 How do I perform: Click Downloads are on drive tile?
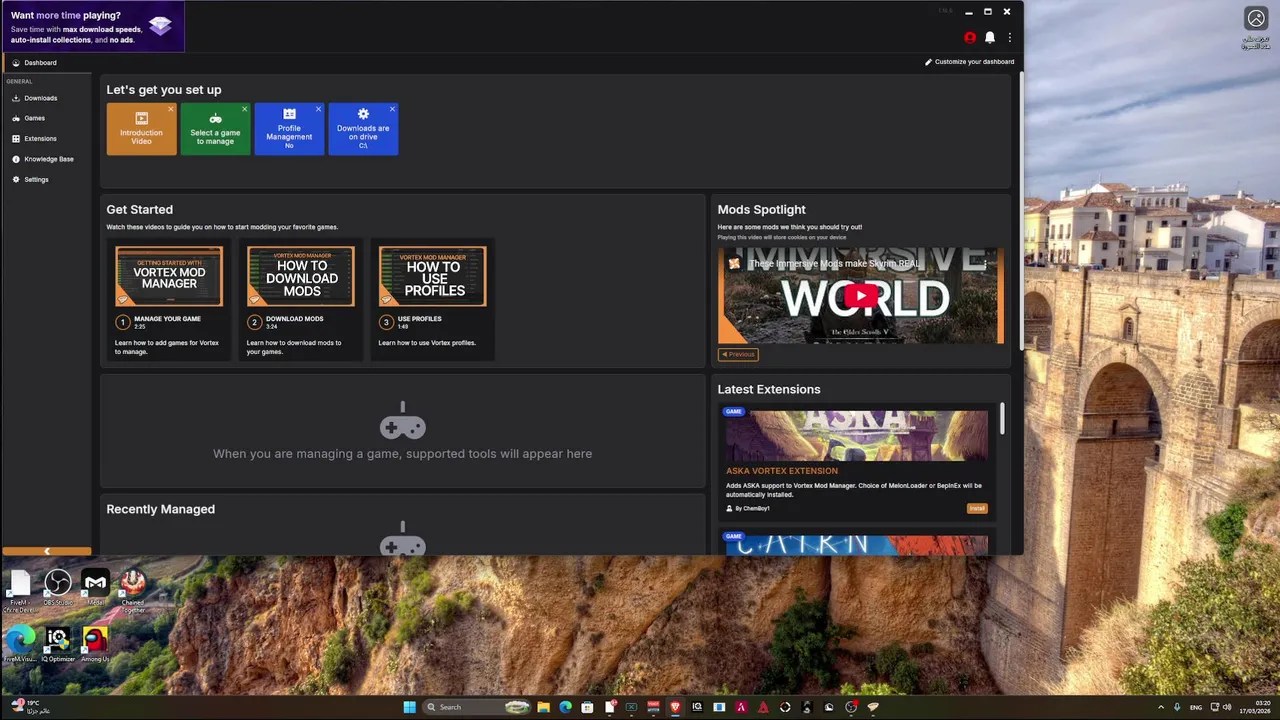(x=363, y=129)
